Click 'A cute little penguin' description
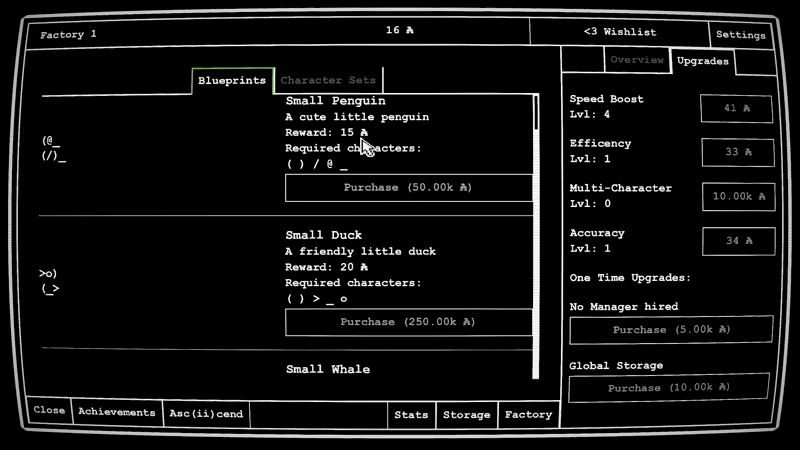Screen dimensions: 800x450 point(357,117)
